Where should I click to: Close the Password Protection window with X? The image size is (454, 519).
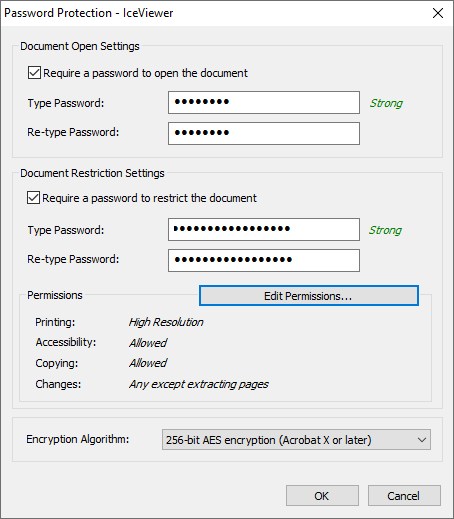[438, 13]
